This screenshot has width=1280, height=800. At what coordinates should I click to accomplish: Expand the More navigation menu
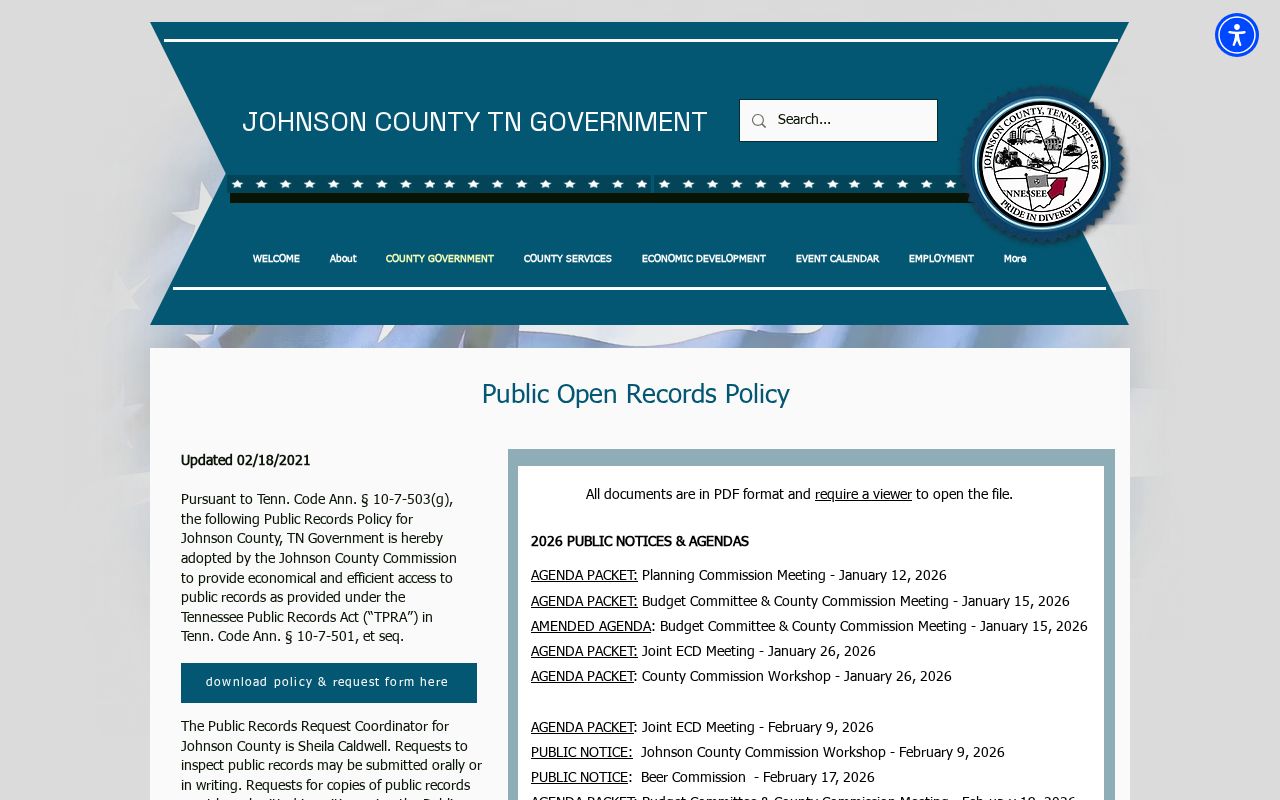point(1015,259)
